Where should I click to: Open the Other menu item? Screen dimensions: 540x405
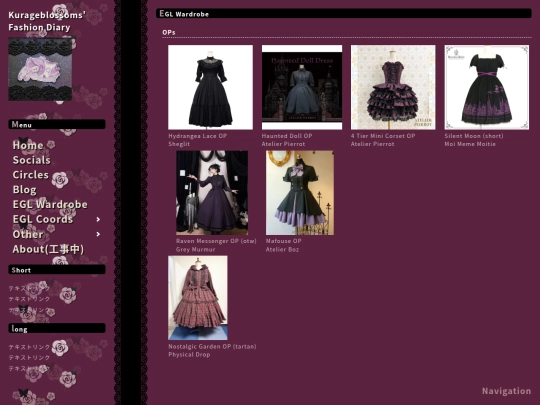28,234
